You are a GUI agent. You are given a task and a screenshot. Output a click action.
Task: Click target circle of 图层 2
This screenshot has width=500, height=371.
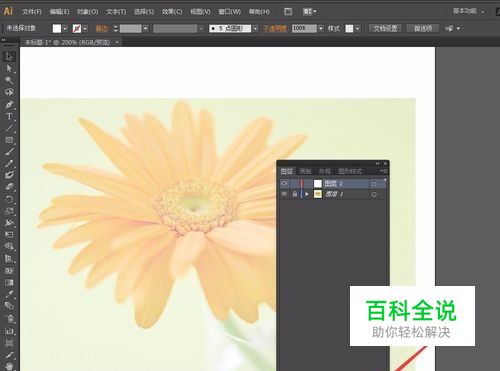[374, 184]
